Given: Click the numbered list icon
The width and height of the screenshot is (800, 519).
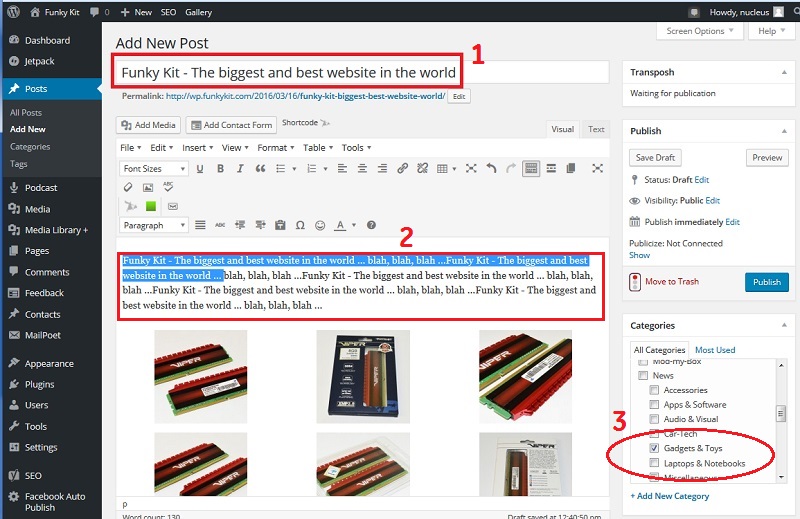Looking at the screenshot, I should 311,168.
